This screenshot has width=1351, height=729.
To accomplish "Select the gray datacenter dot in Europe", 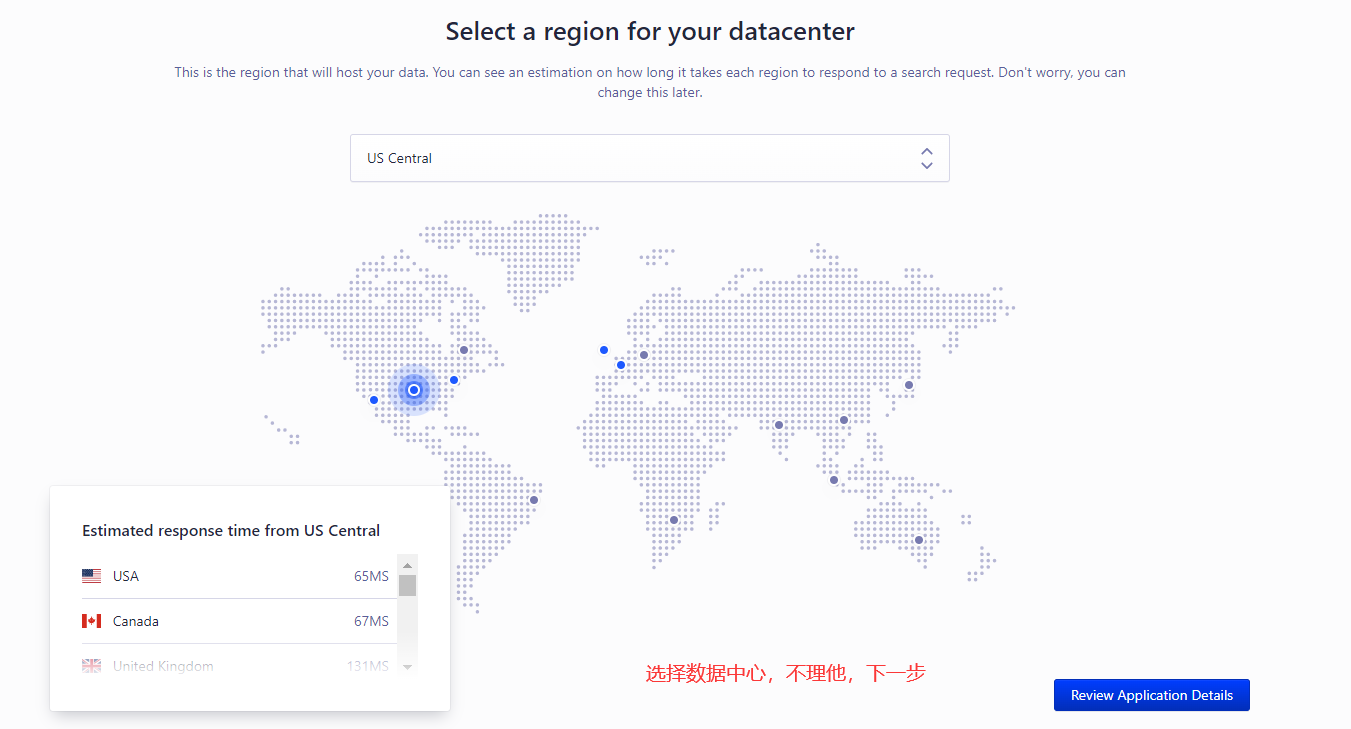I will click(x=644, y=355).
